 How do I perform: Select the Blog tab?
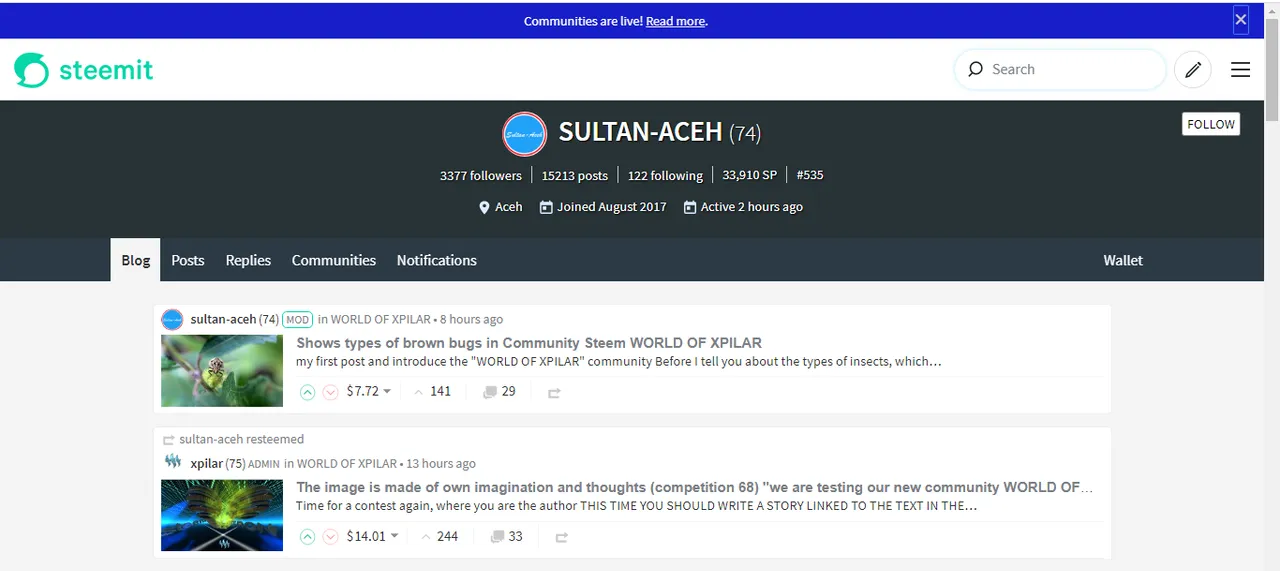(x=136, y=260)
